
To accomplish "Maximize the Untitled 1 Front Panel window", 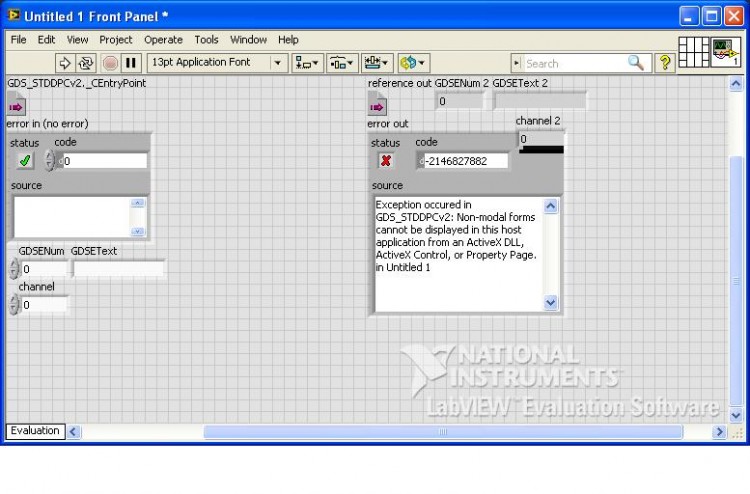I will 711,16.
